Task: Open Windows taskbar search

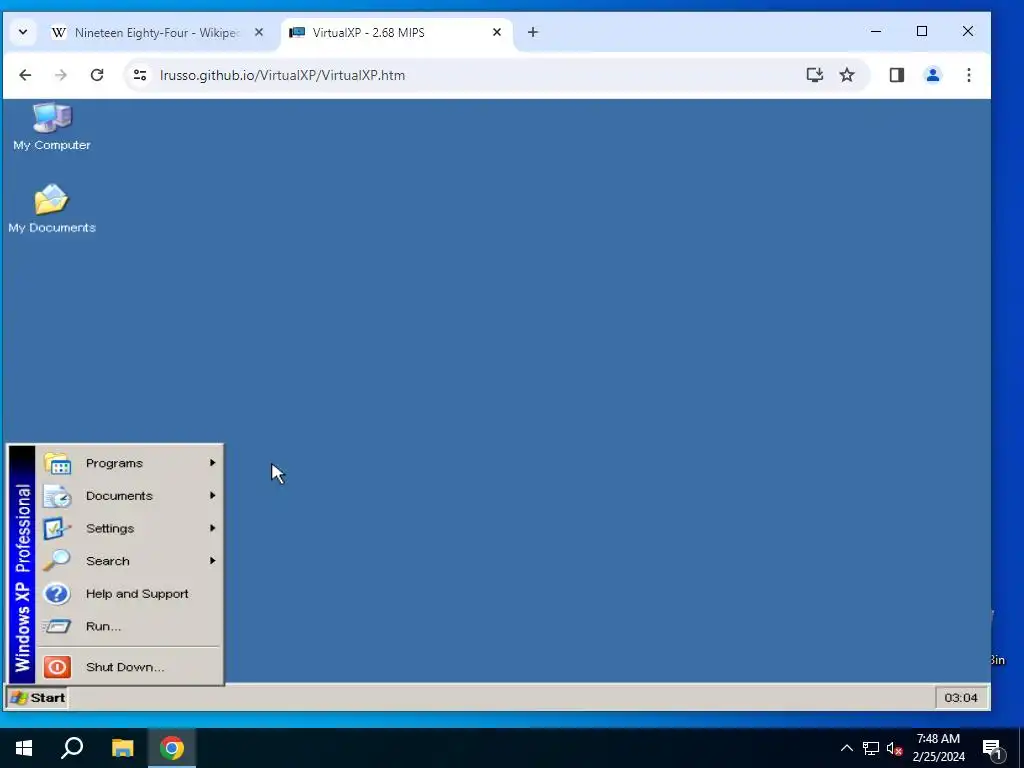Action: 72,748
